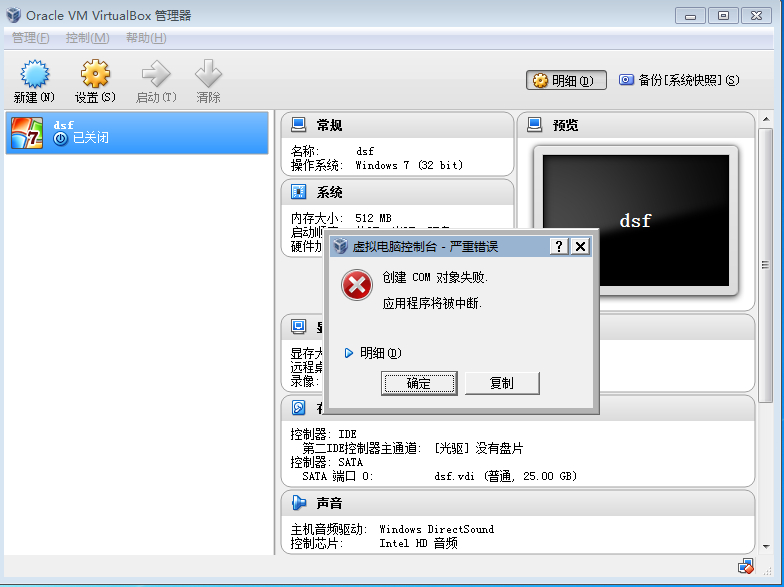Click the display section monitor icon
The width and height of the screenshot is (784, 587).
[x=298, y=326]
